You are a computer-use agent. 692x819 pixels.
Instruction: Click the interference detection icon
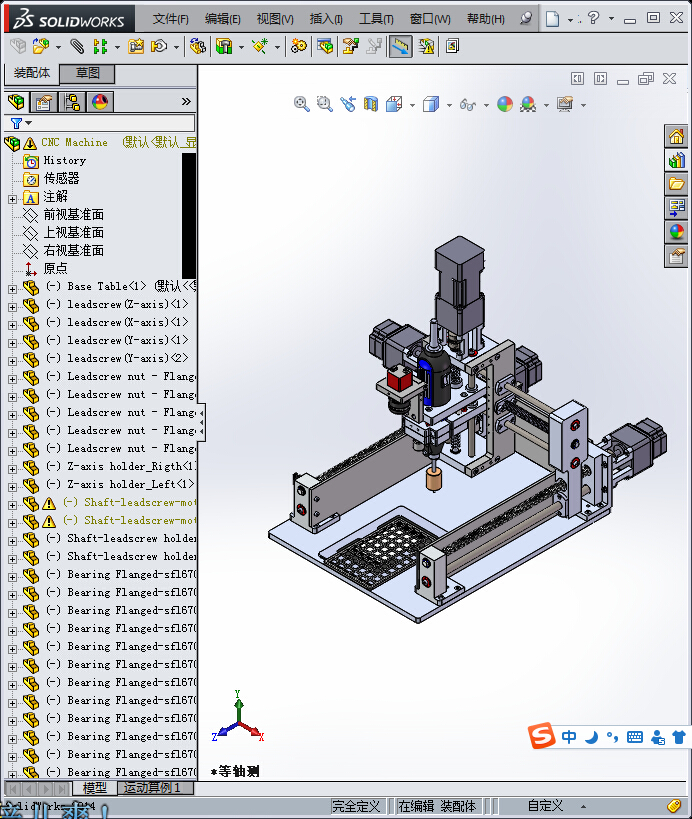coord(426,46)
